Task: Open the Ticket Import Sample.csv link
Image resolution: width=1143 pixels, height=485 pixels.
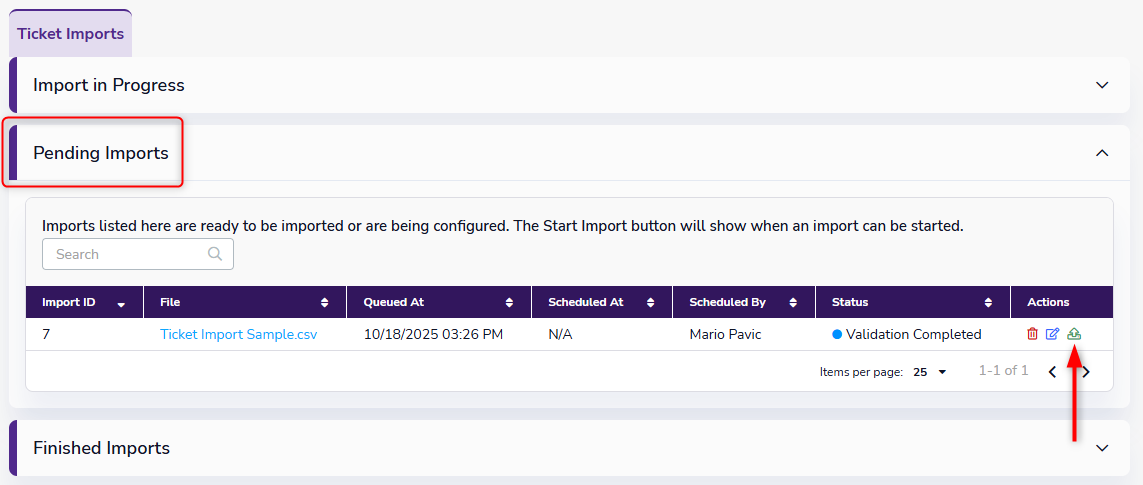Action: [x=238, y=335]
